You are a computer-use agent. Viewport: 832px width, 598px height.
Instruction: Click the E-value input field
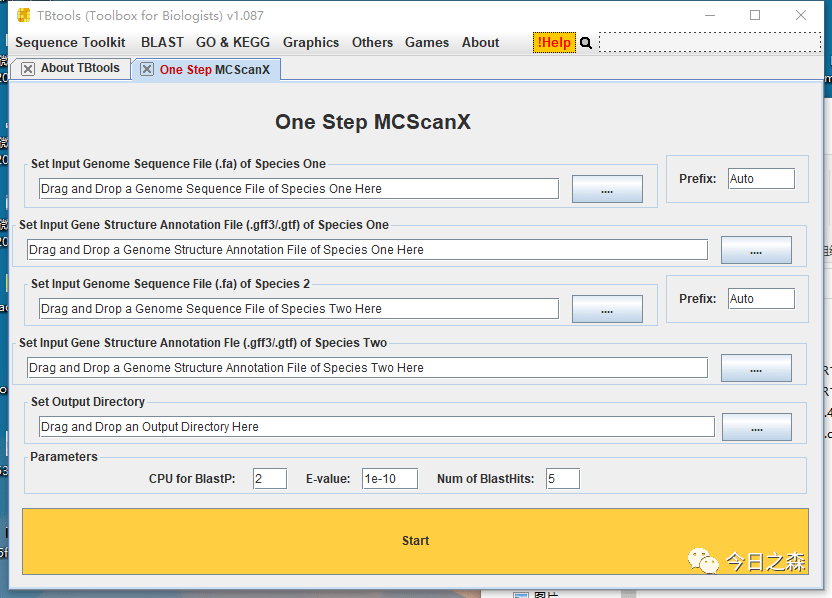pyautogui.click(x=390, y=479)
